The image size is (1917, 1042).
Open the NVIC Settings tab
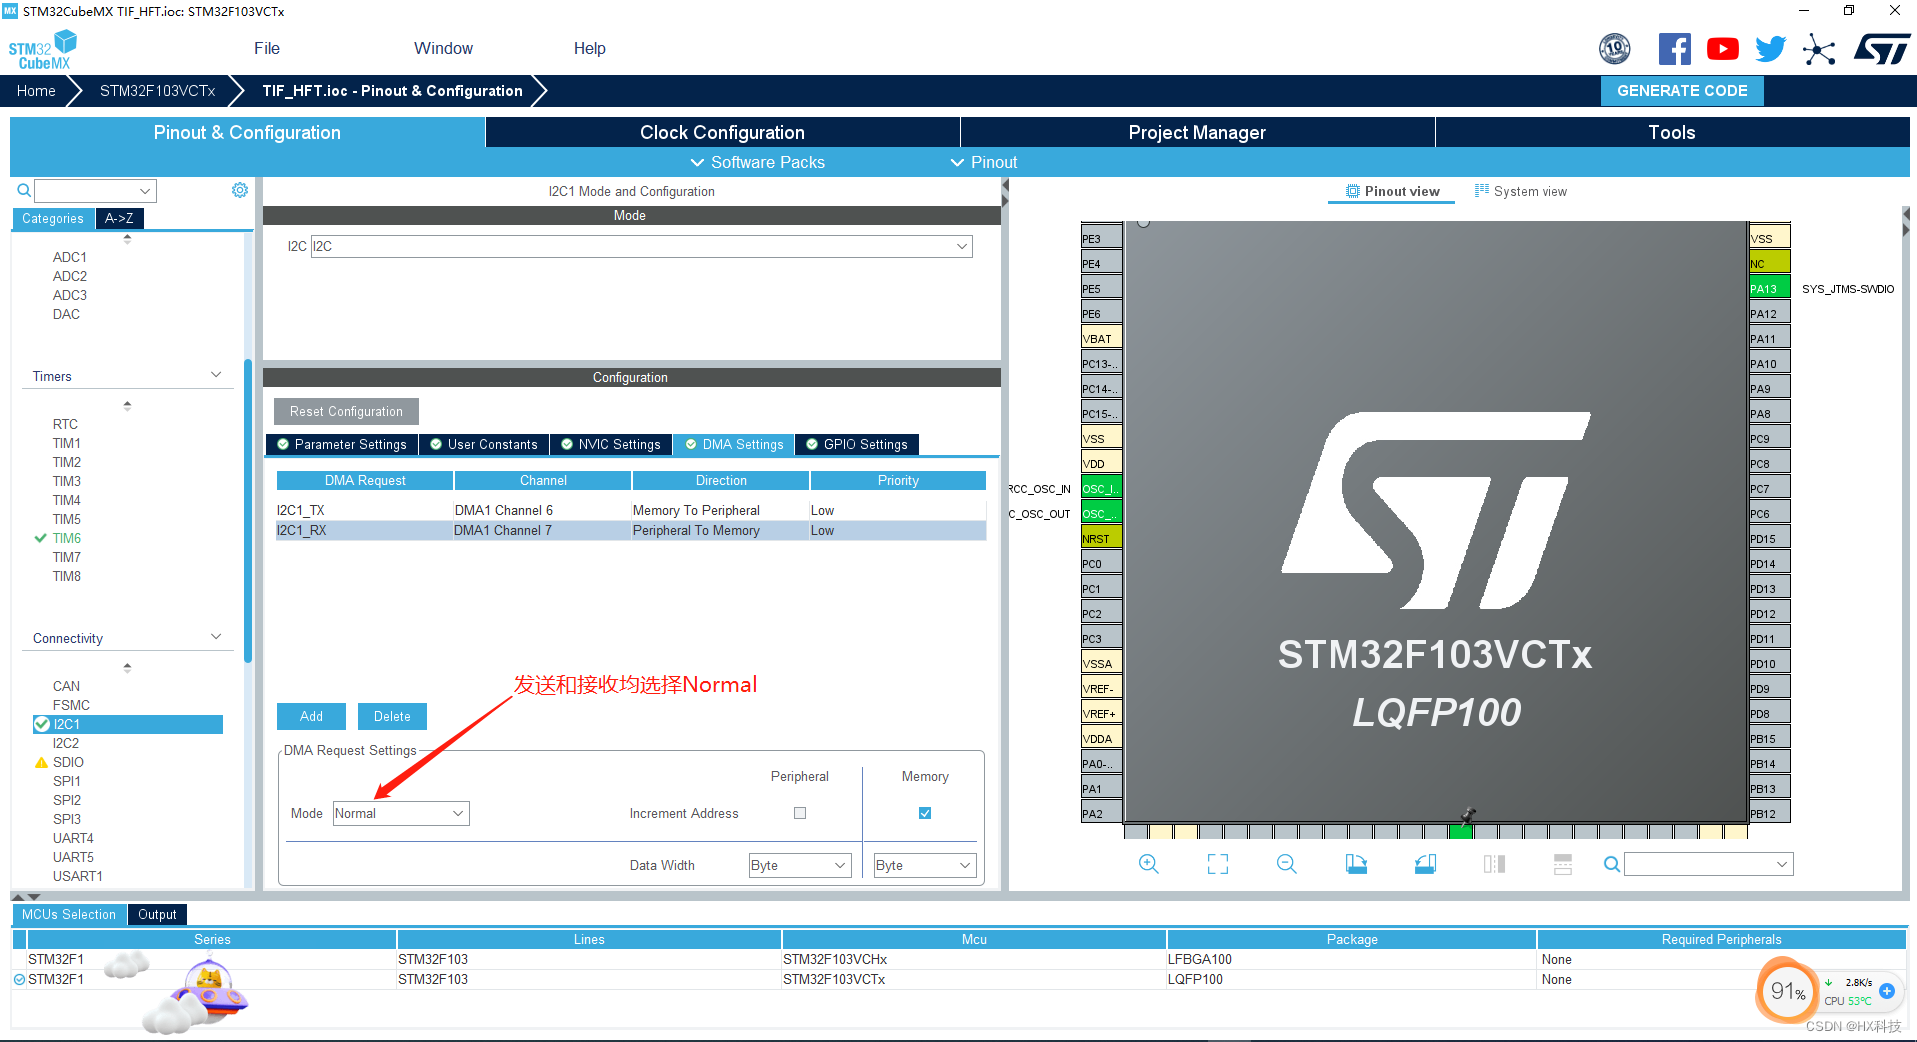(610, 444)
